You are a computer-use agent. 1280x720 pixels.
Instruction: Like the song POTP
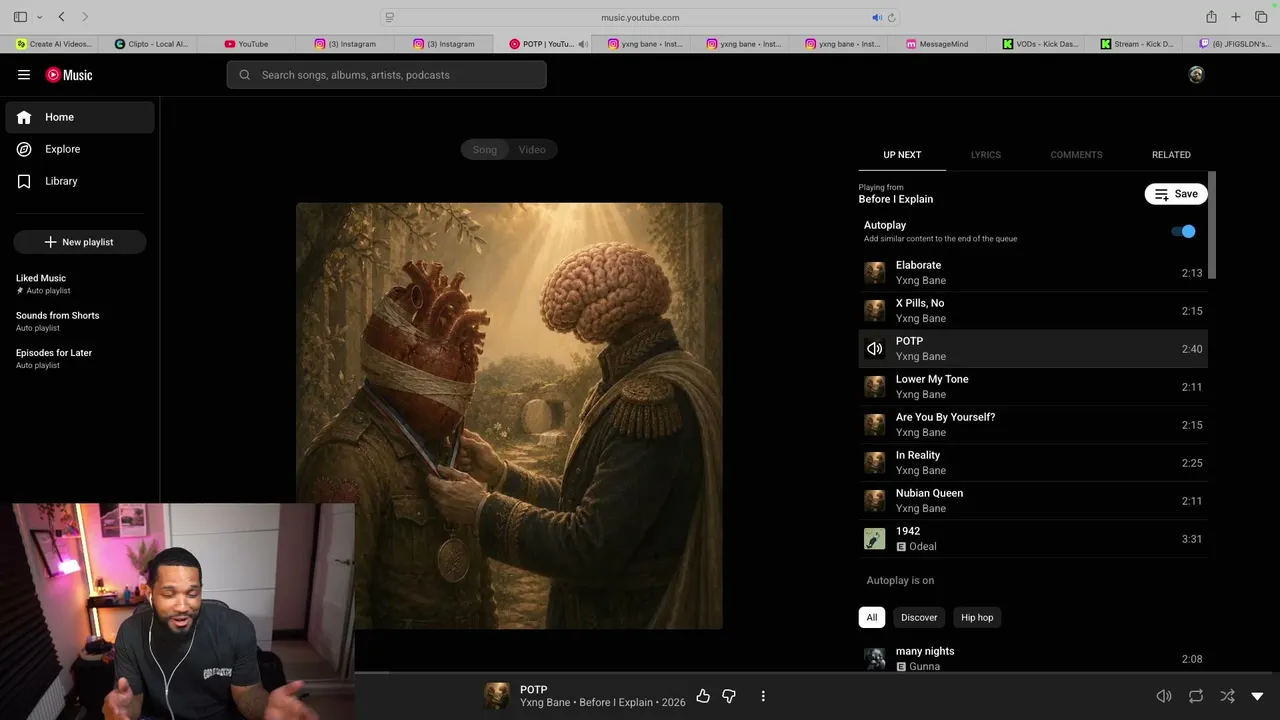[x=703, y=696]
